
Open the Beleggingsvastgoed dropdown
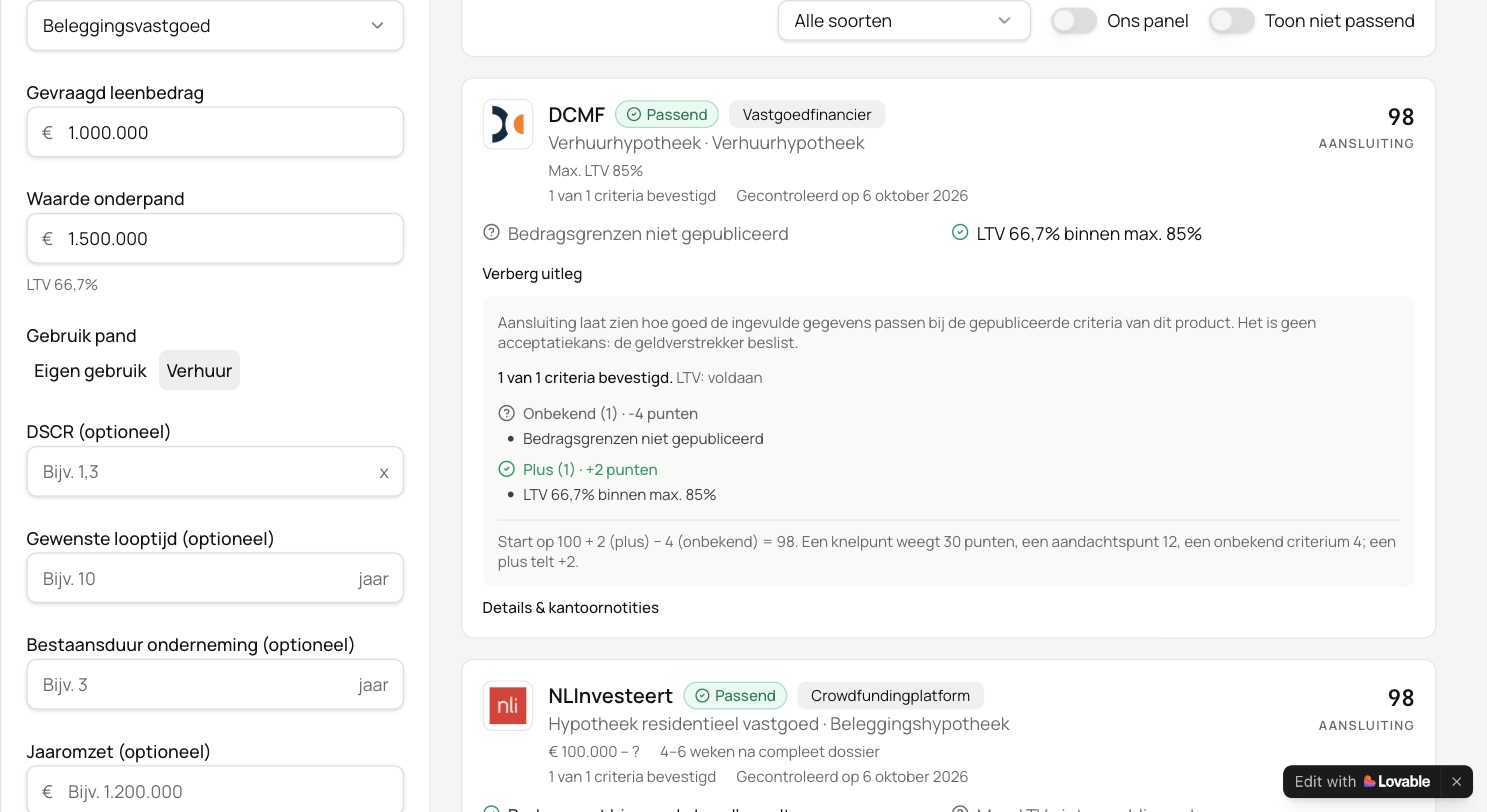215,26
